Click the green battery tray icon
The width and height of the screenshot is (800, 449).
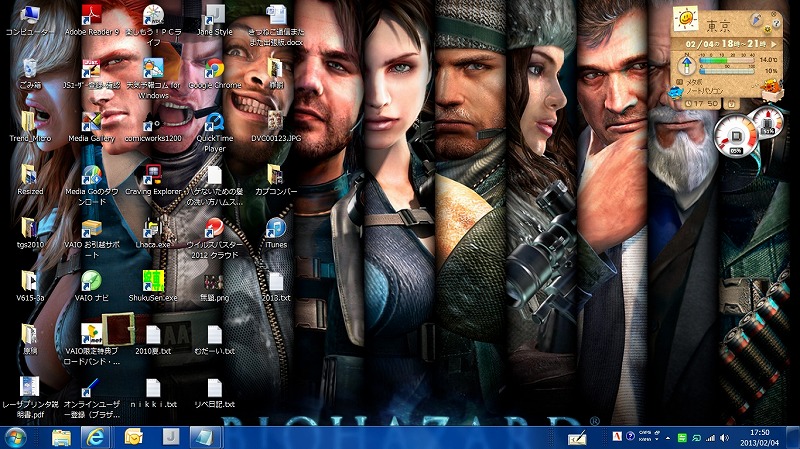point(682,438)
